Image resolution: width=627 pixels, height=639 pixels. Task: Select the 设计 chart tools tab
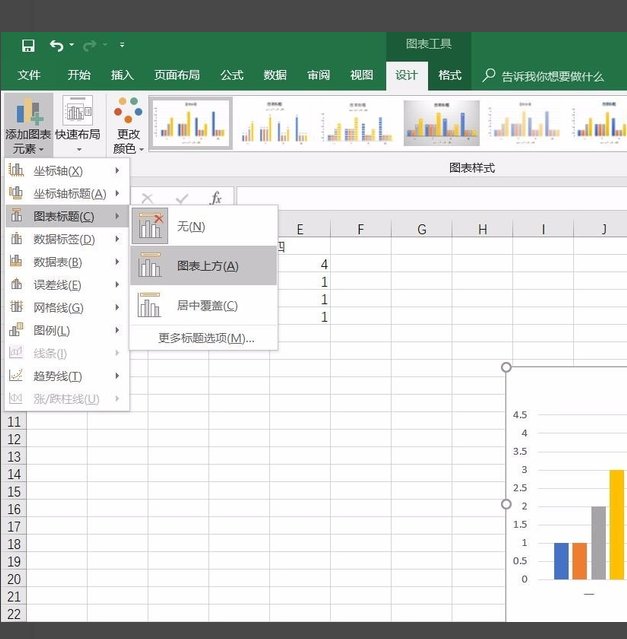pos(407,75)
